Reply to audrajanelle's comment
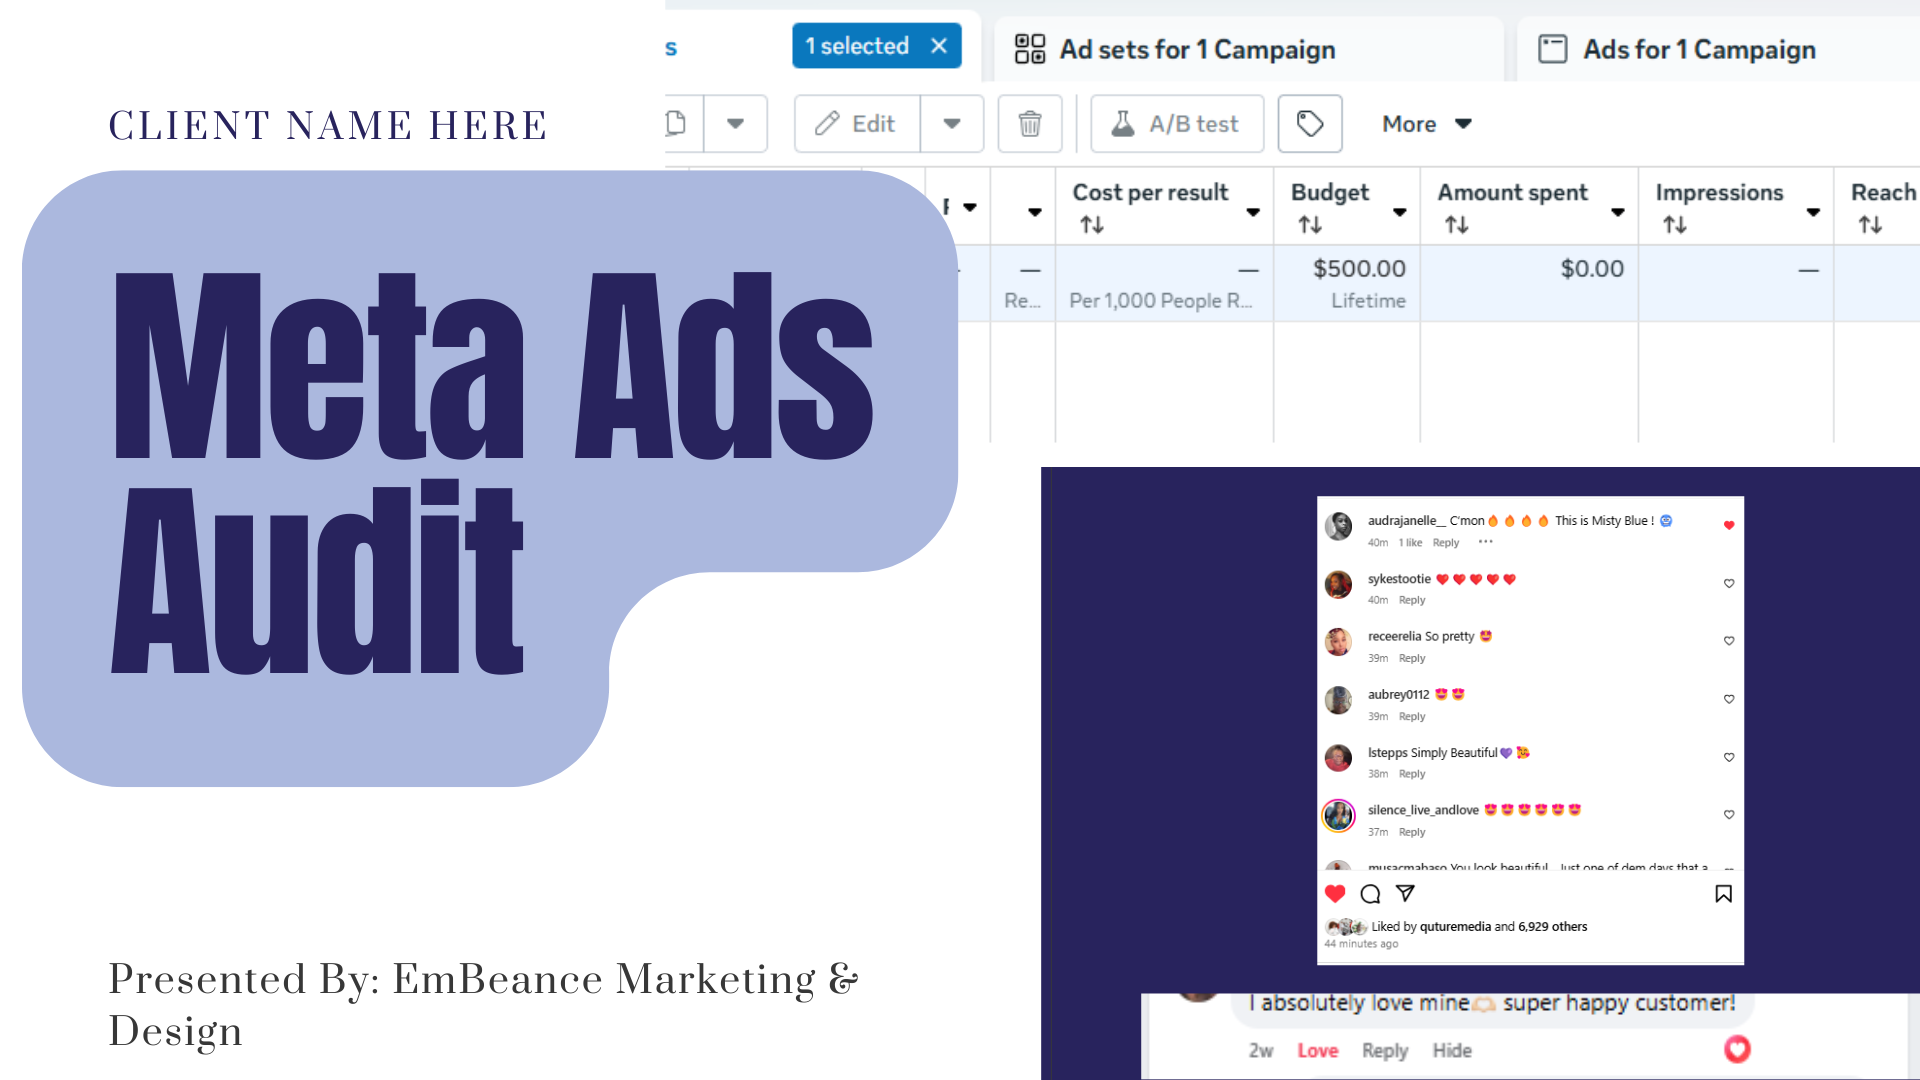Viewport: 1920px width, 1080px height. point(1445,542)
